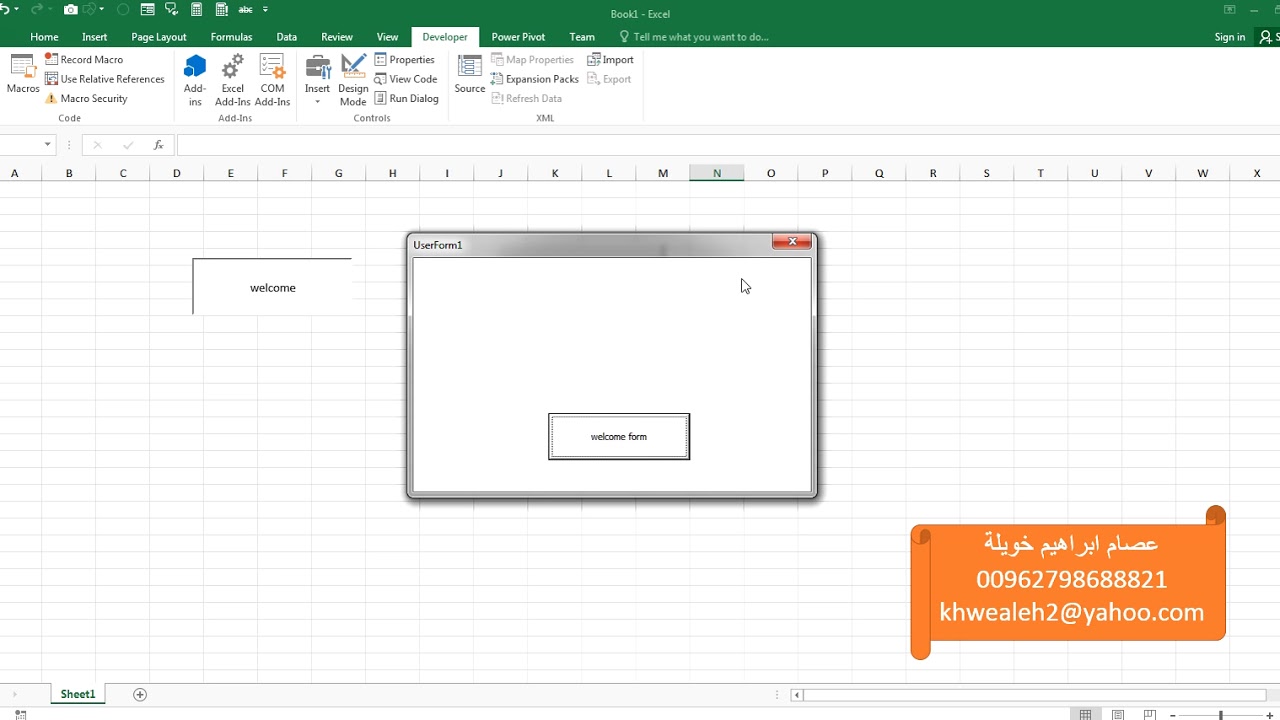
Task: Expand the Name Box dropdown
Action: pos(47,145)
